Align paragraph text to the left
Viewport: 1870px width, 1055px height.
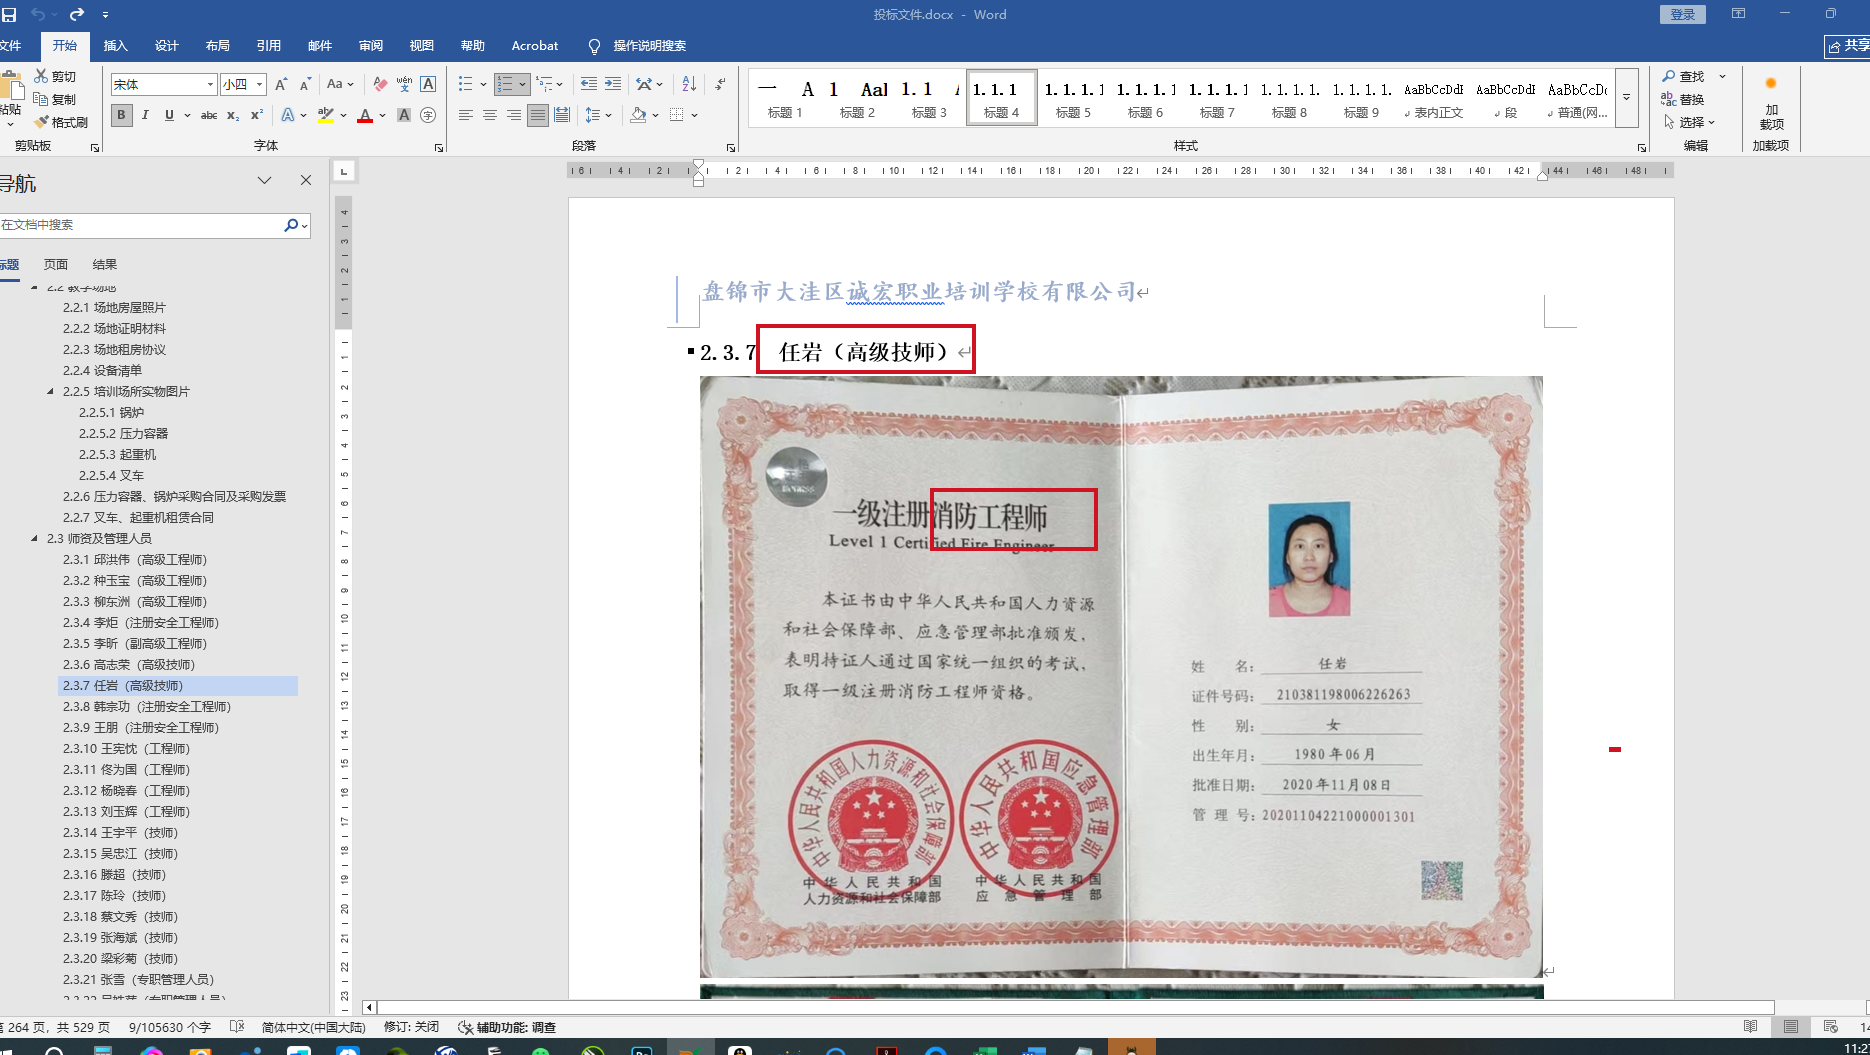click(x=466, y=115)
